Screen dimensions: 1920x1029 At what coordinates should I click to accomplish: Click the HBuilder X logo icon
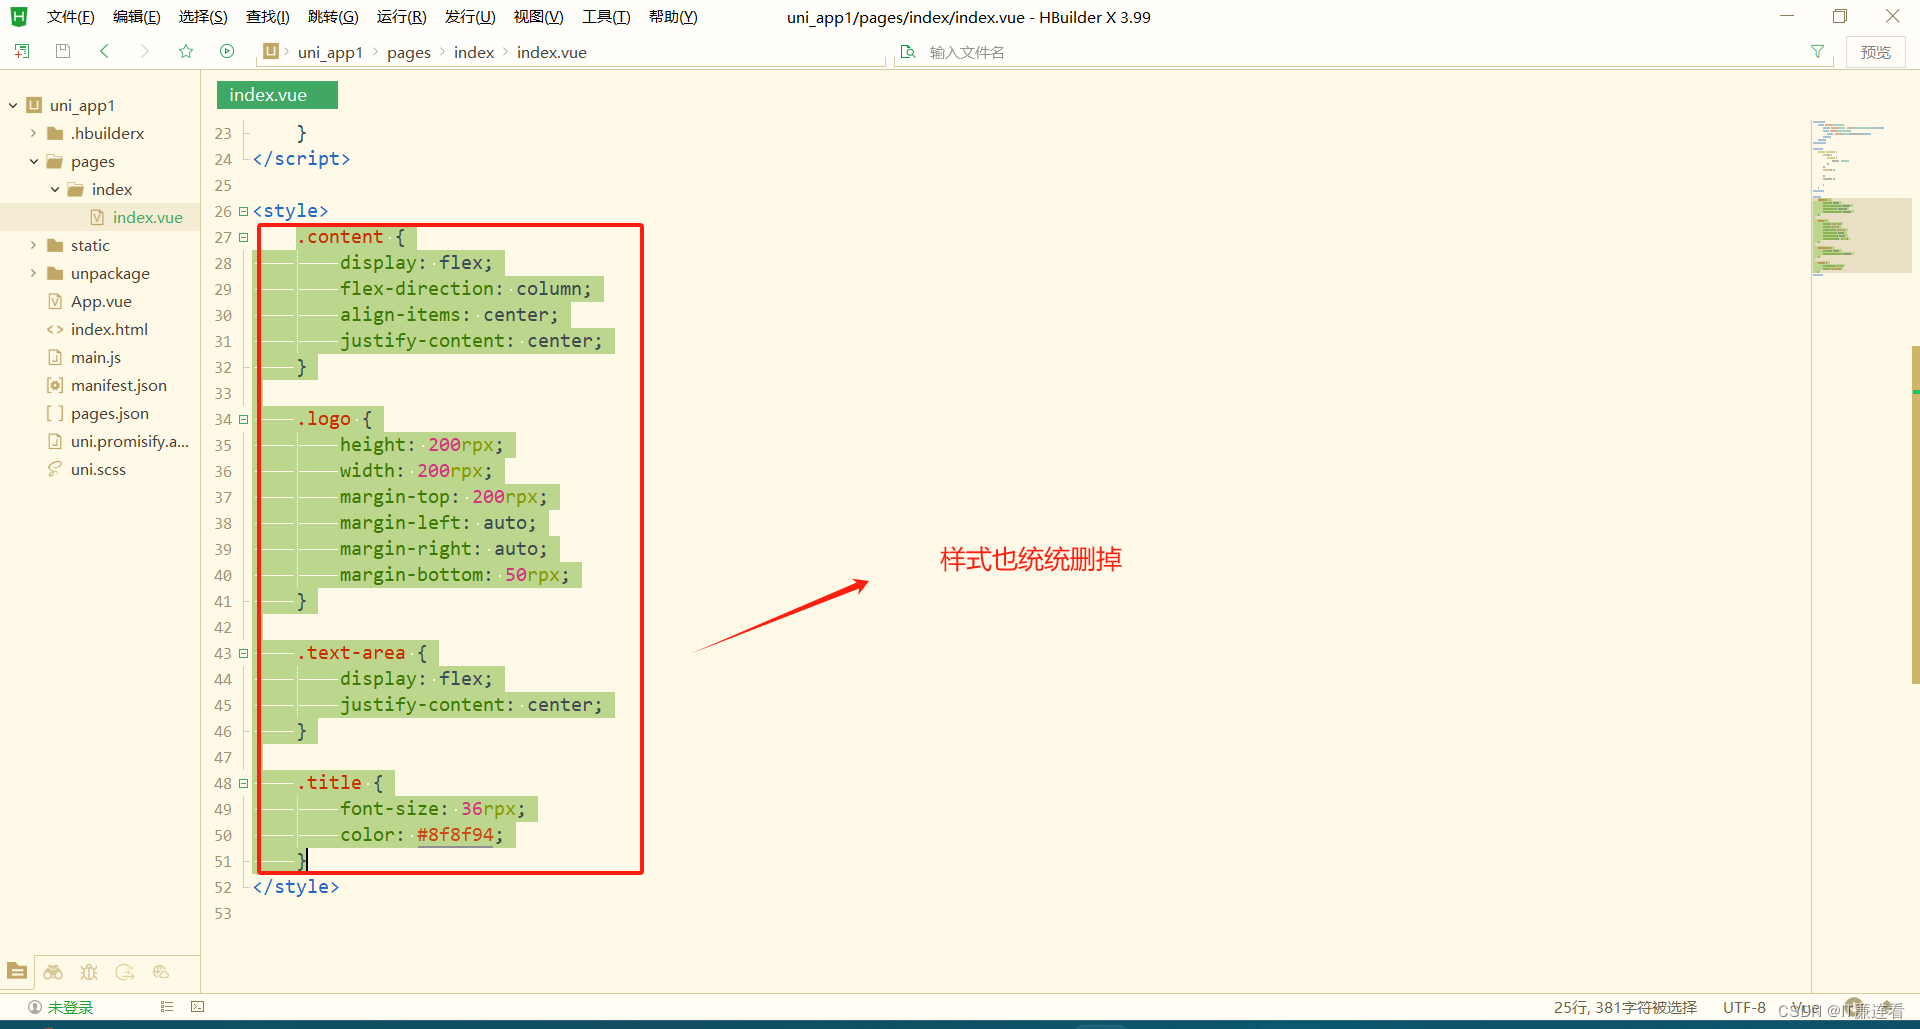tap(18, 17)
